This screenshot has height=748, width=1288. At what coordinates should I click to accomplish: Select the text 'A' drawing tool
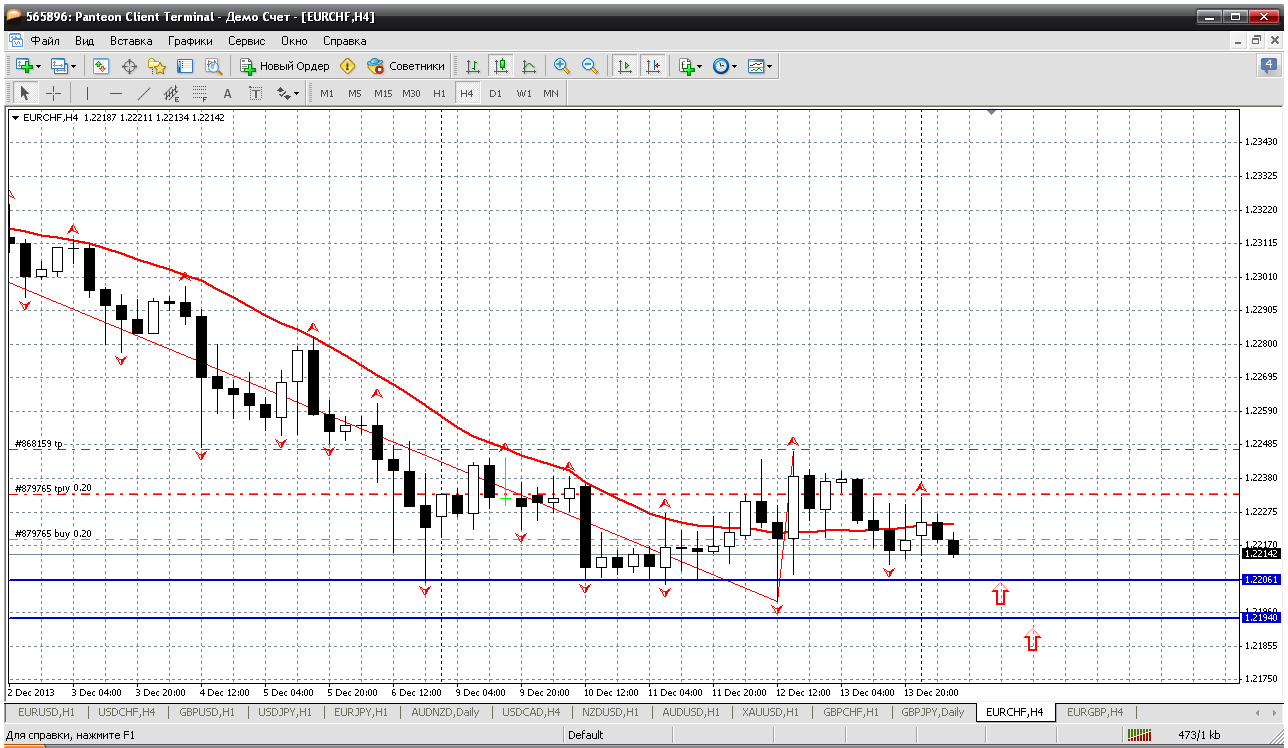tap(228, 93)
